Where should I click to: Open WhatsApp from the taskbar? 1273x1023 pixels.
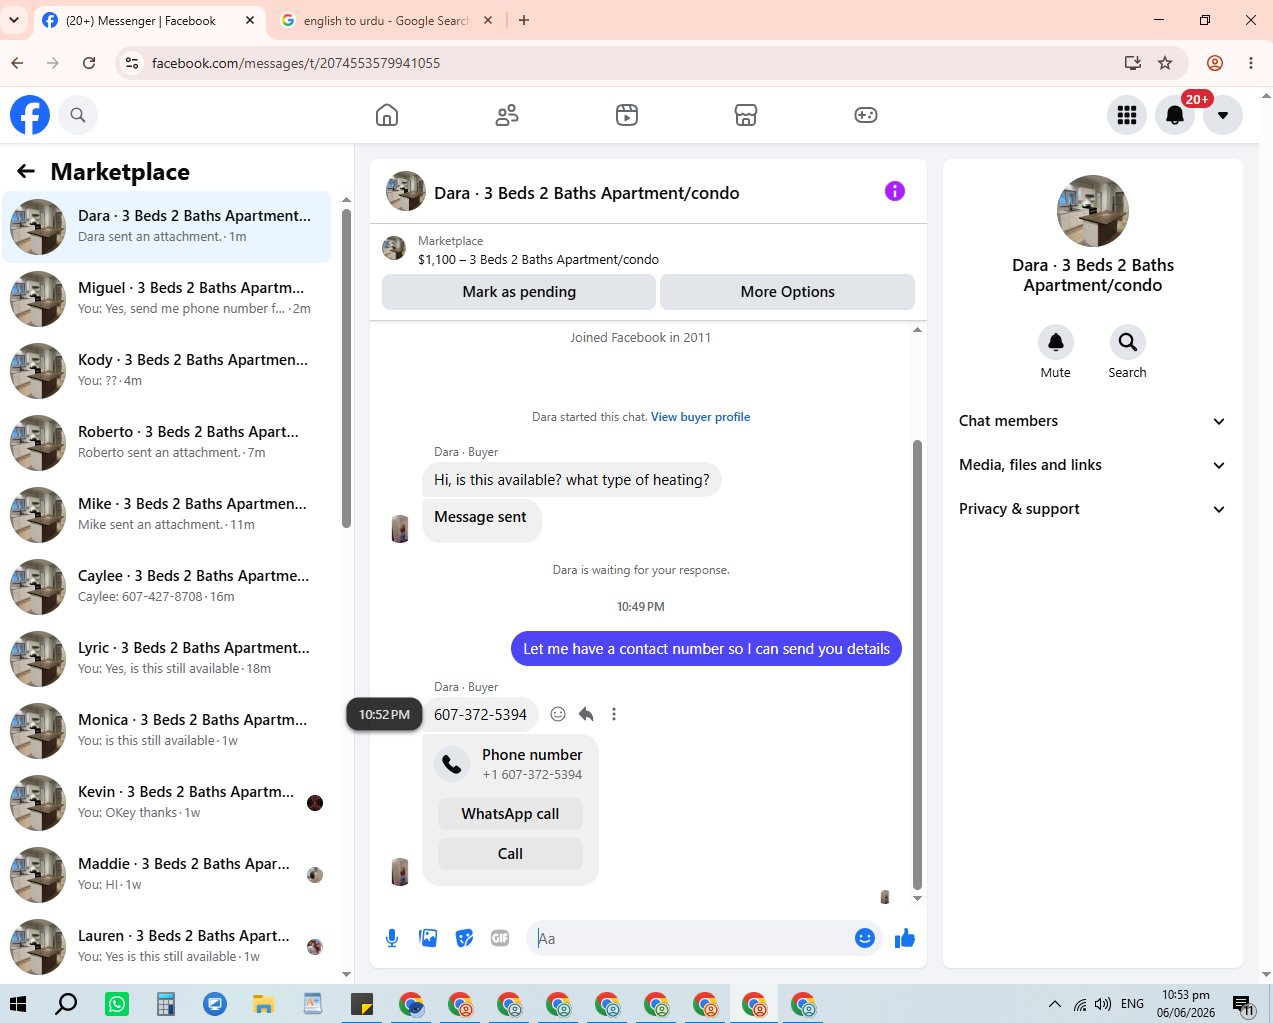tap(117, 1004)
